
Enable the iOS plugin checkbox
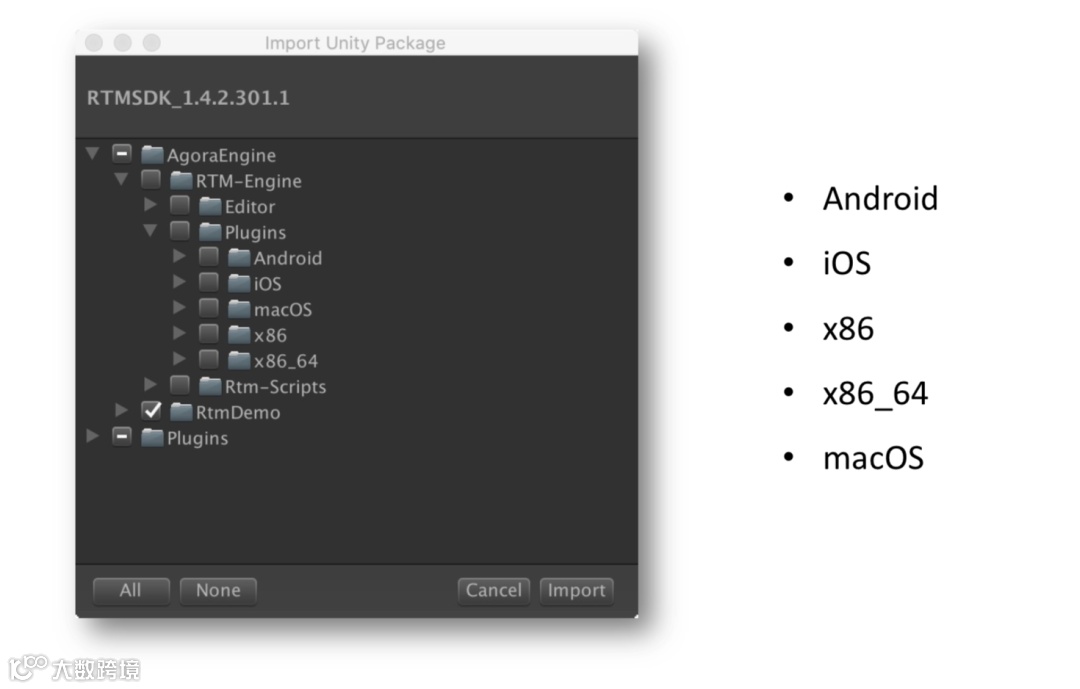point(209,282)
